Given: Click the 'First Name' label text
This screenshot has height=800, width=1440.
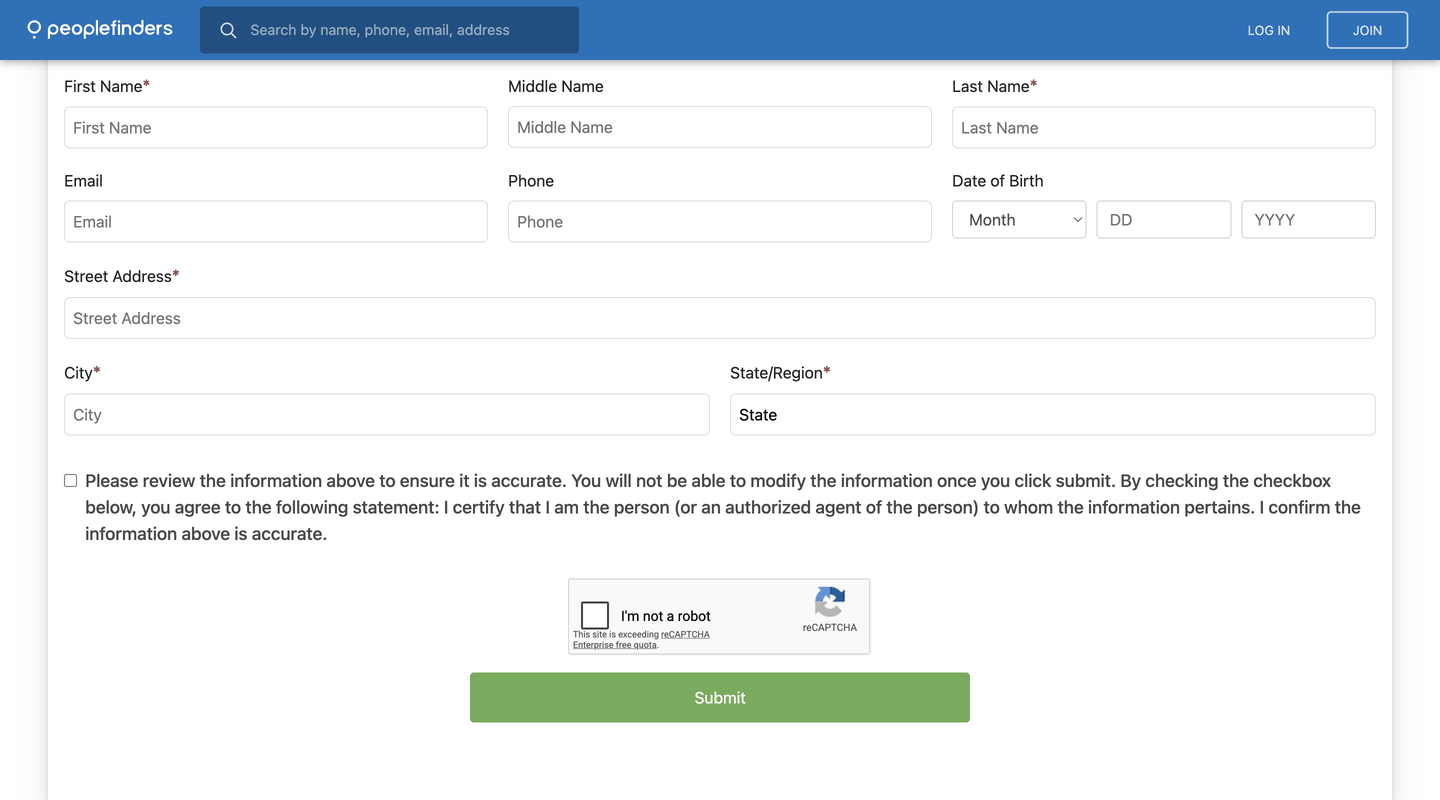Looking at the screenshot, I should tap(106, 87).
